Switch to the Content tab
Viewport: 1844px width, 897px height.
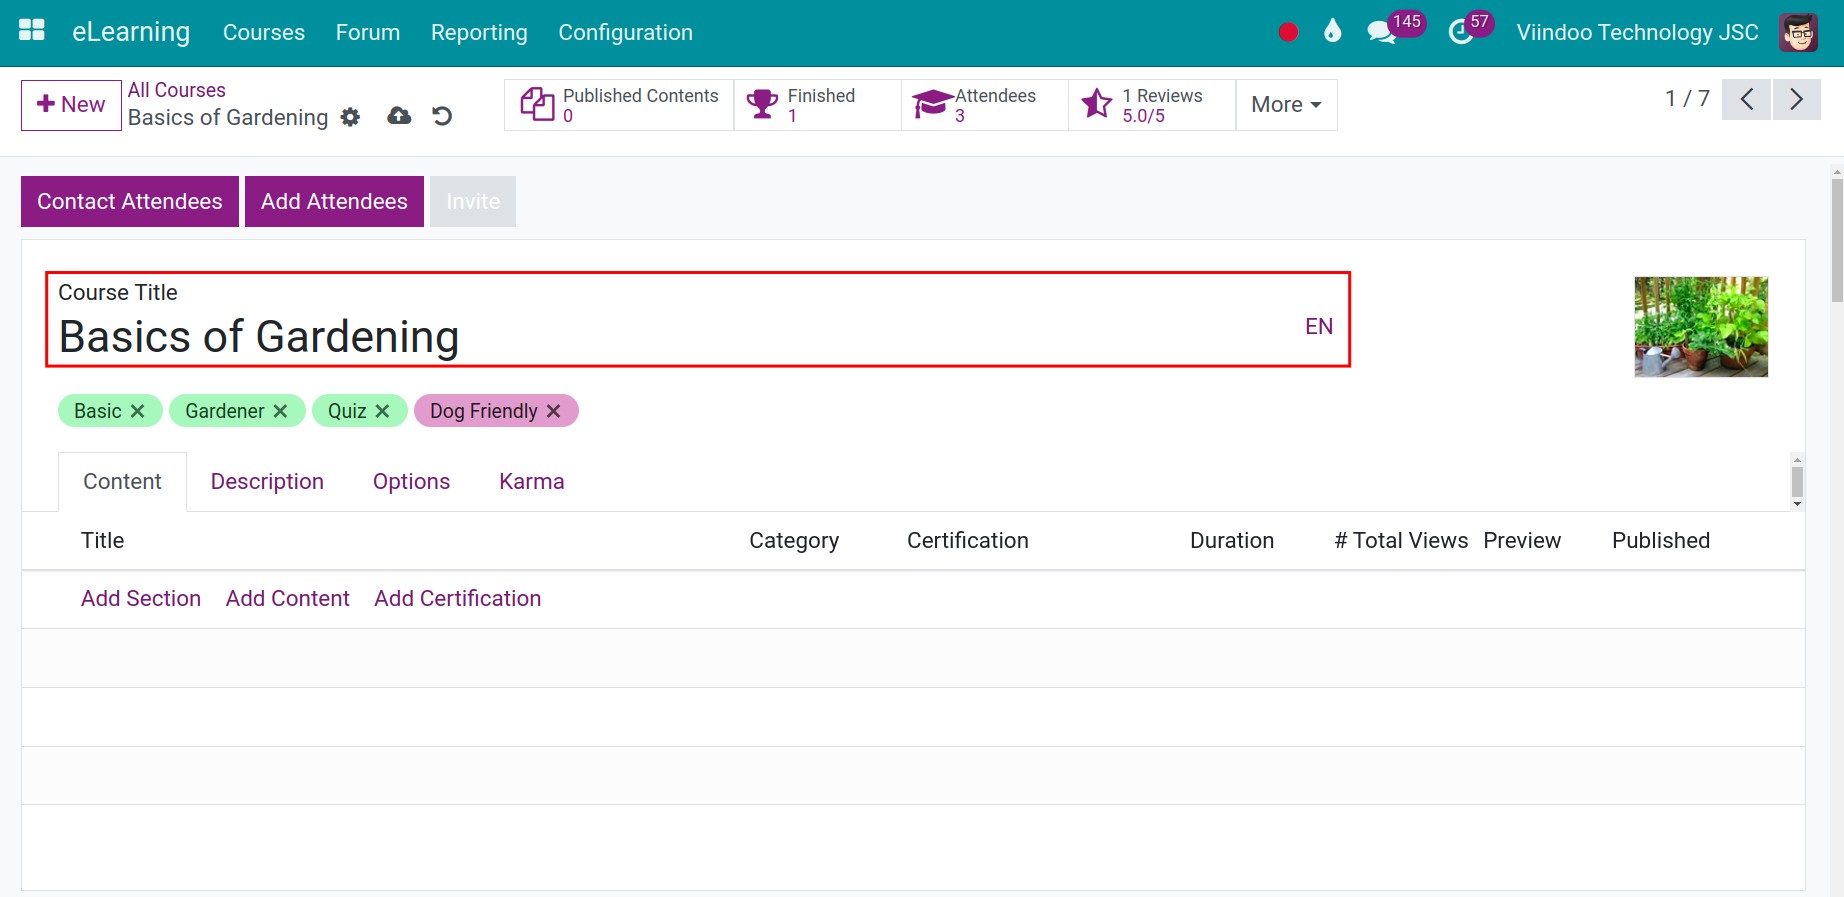point(122,482)
